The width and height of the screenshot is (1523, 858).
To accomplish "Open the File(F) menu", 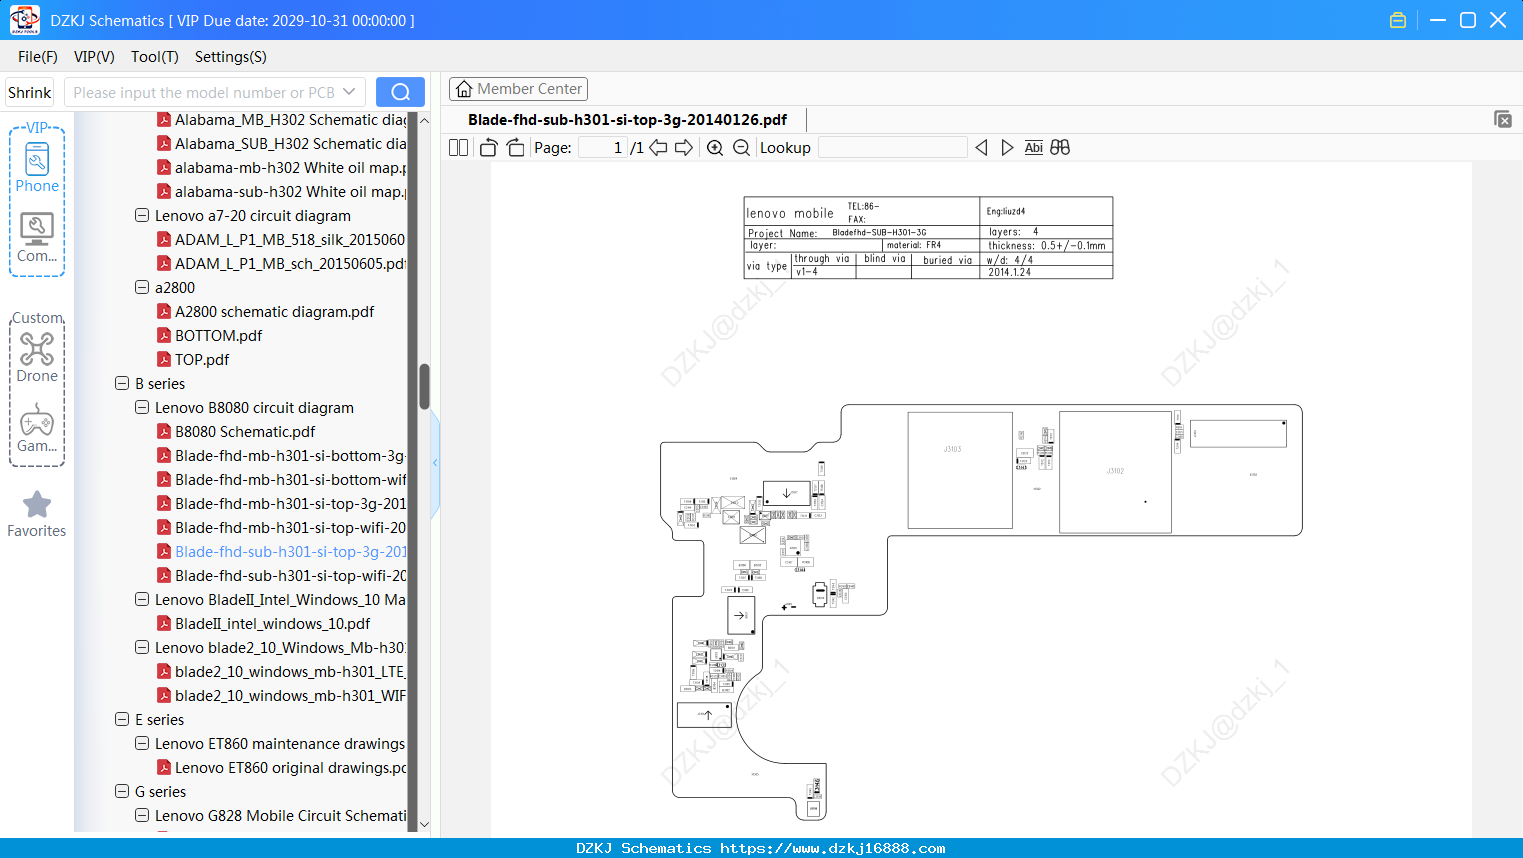I will 38,57.
